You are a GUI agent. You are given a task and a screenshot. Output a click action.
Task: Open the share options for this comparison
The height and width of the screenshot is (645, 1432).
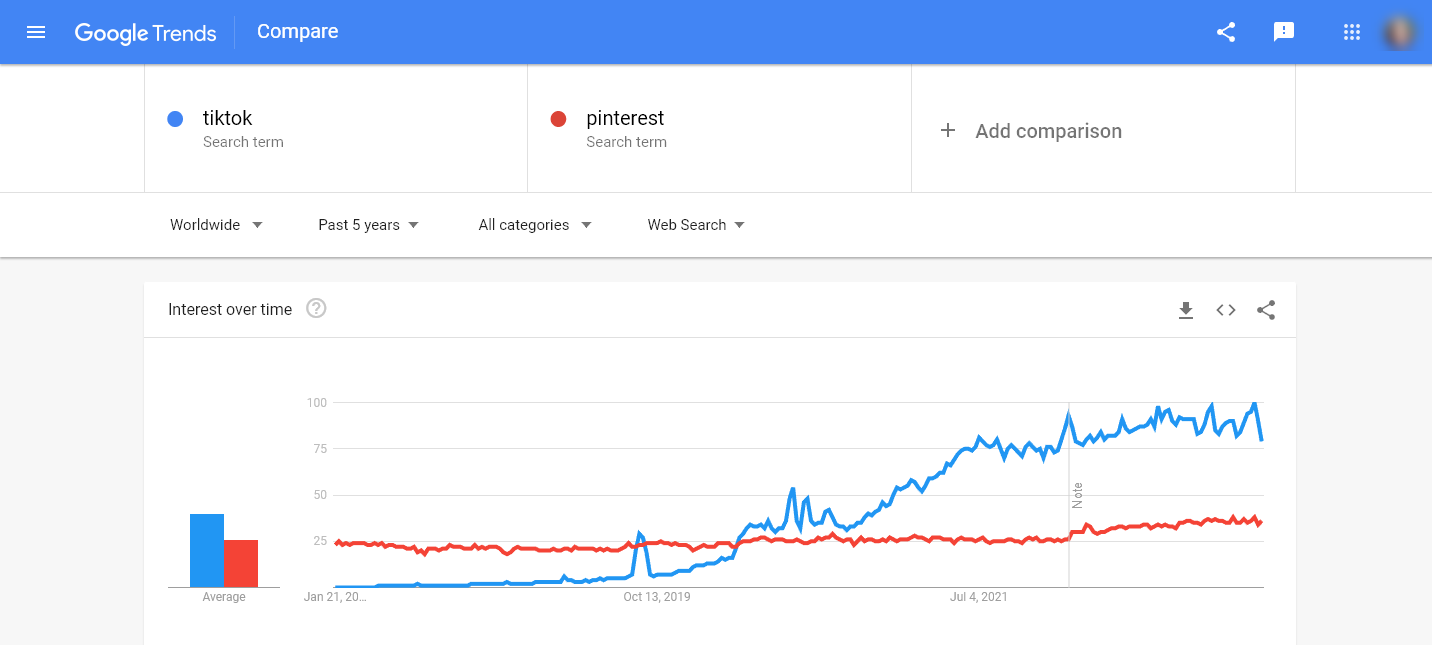(1226, 31)
